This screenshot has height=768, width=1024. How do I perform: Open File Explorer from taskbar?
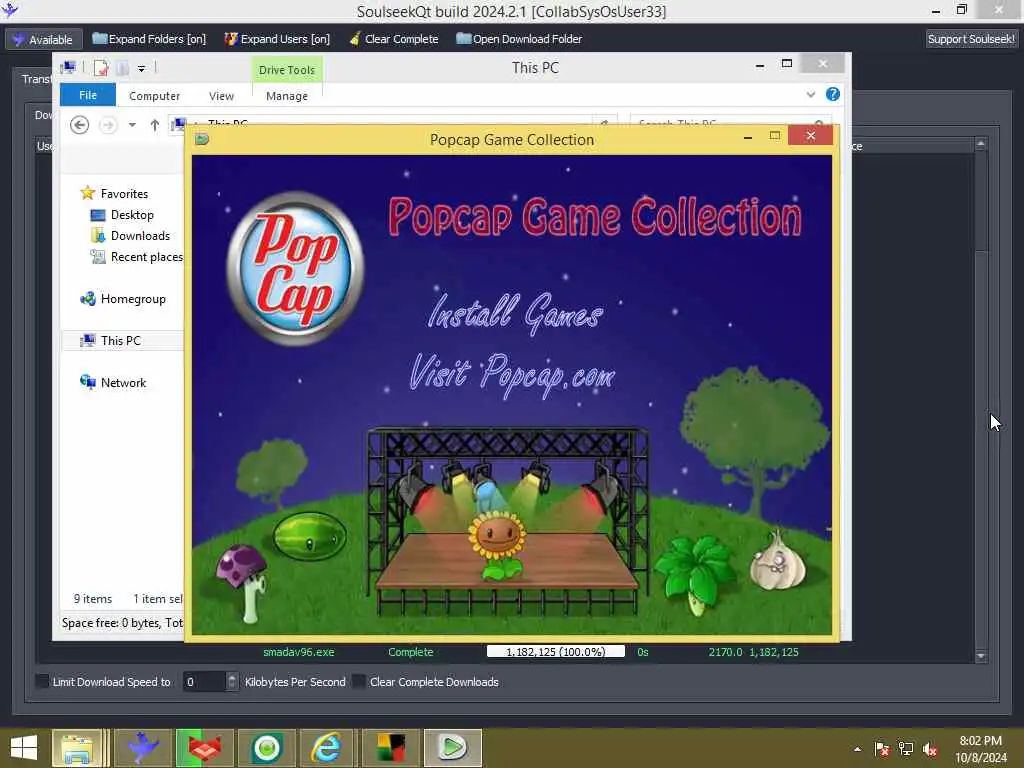coord(77,748)
